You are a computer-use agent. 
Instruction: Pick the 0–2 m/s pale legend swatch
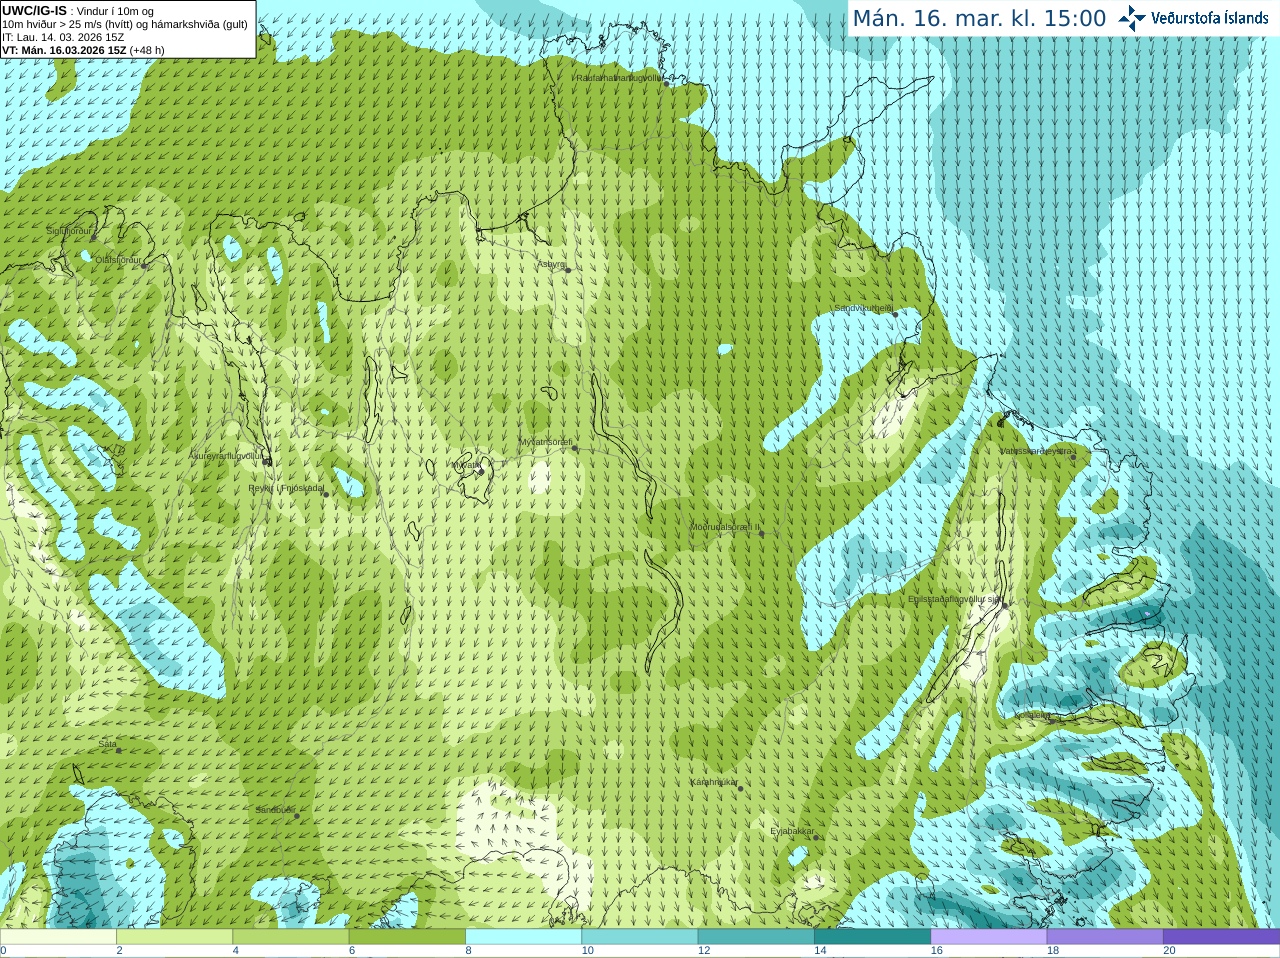pos(58,937)
